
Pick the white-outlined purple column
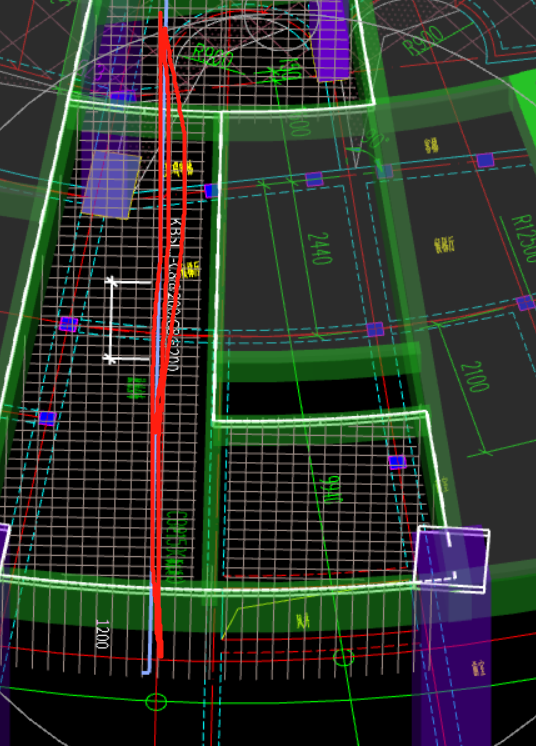[x=451, y=560]
